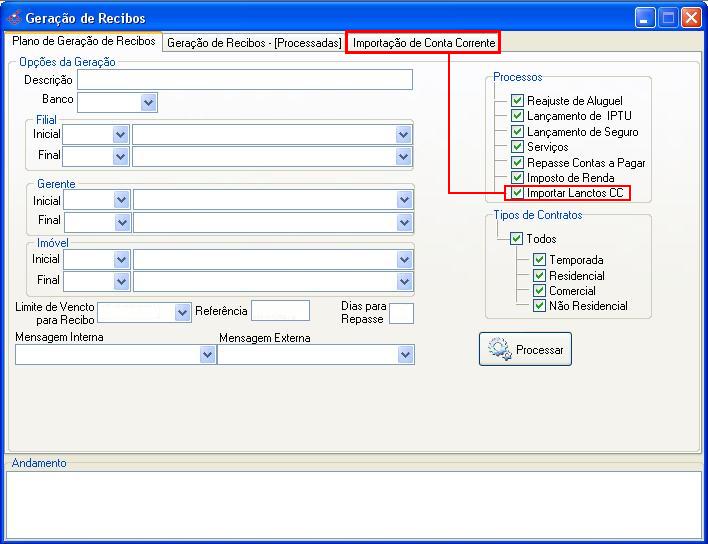Image resolution: width=708 pixels, height=544 pixels.
Task: Toggle the Imposto de Renda checkbox
Action: (517, 177)
